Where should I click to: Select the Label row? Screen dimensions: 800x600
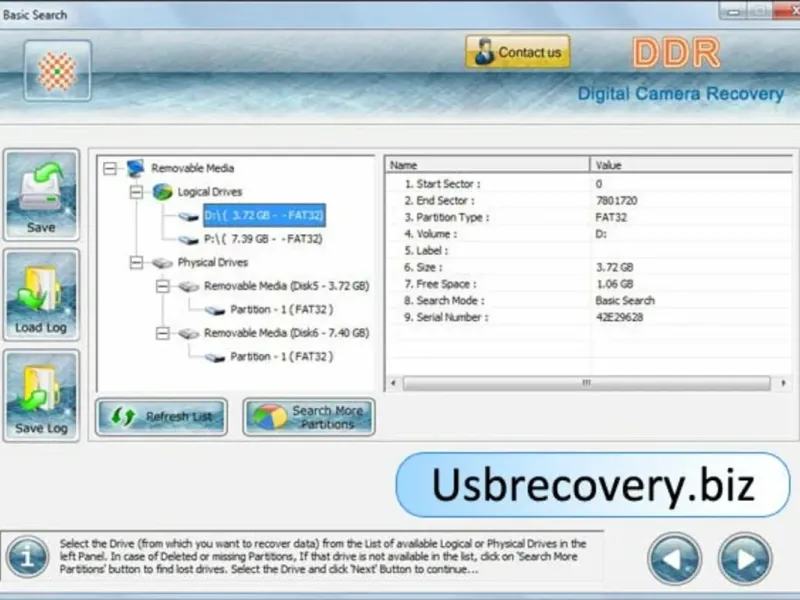tap(589, 251)
